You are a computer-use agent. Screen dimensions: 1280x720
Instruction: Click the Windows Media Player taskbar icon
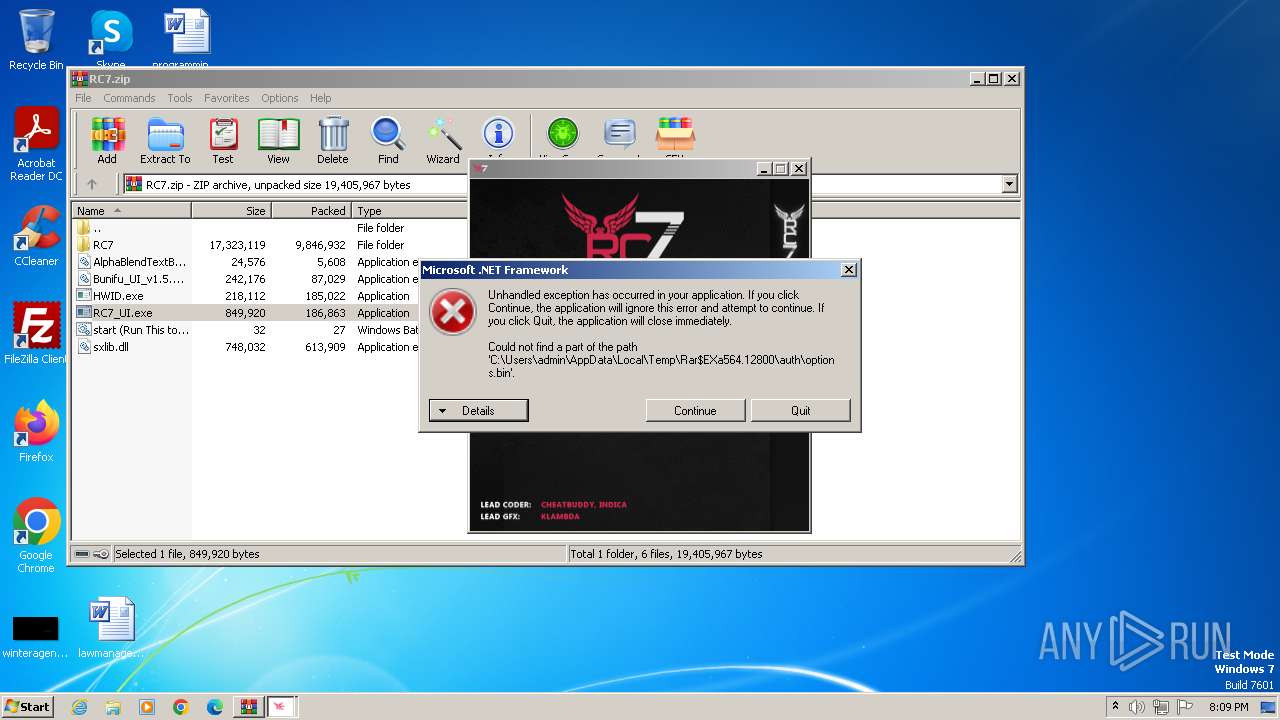[147, 707]
